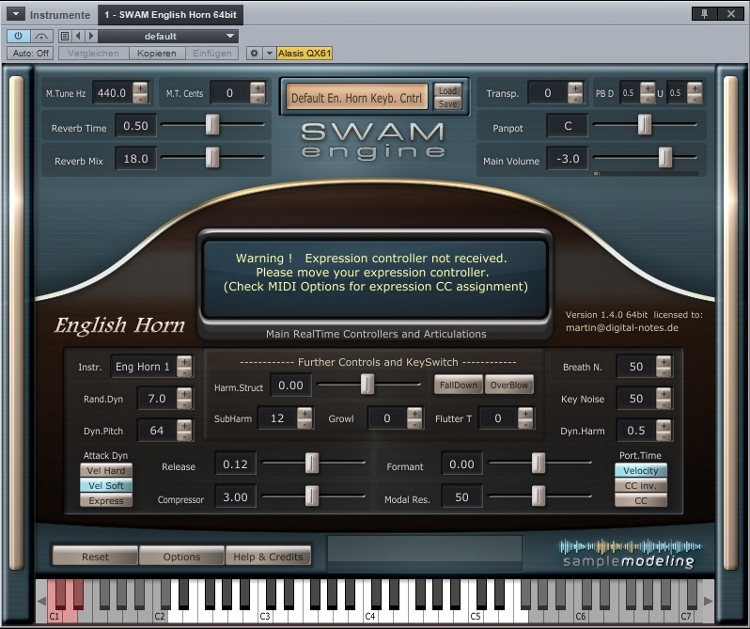The height and width of the screenshot is (629, 750).
Task: Click the automation curve icon
Action: [42, 36]
